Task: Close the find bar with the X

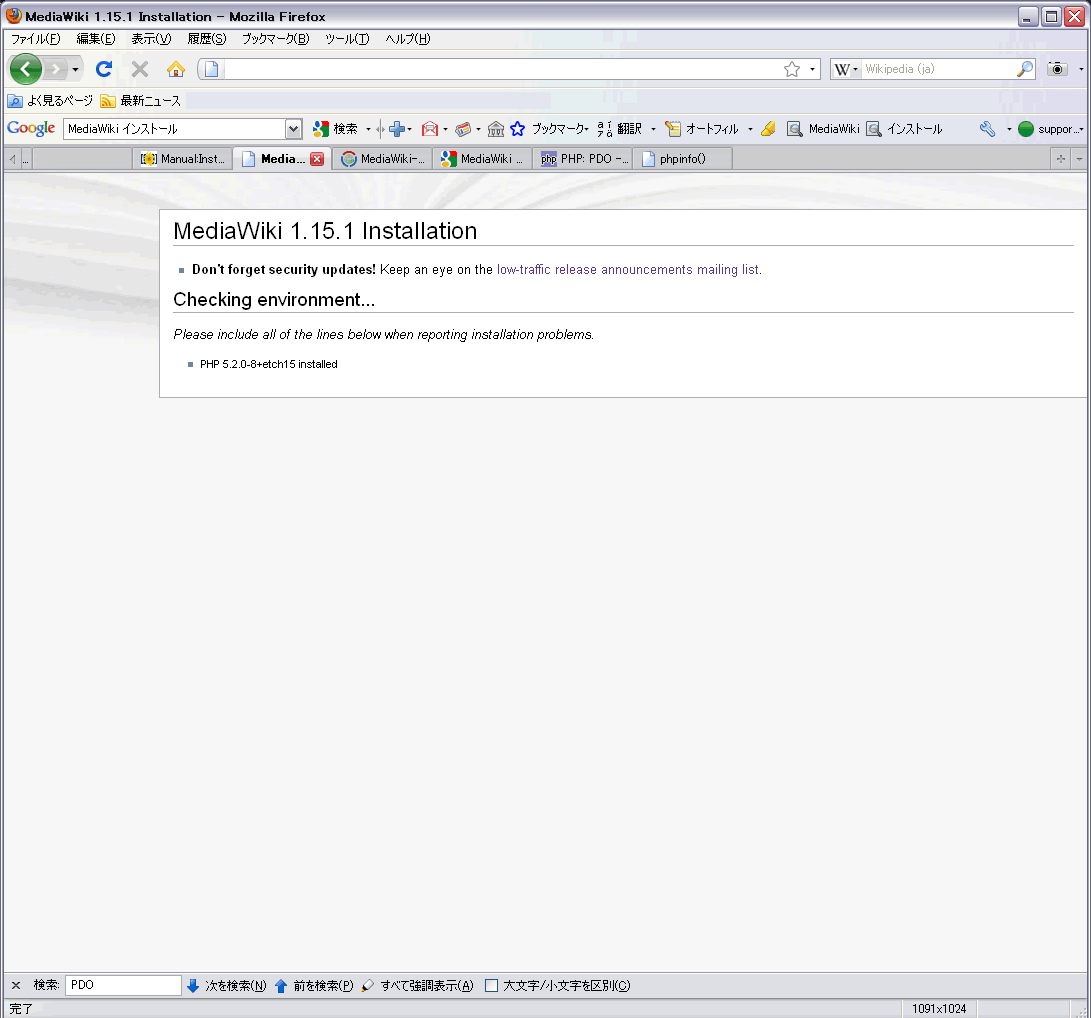Action: pyautogui.click(x=16, y=985)
